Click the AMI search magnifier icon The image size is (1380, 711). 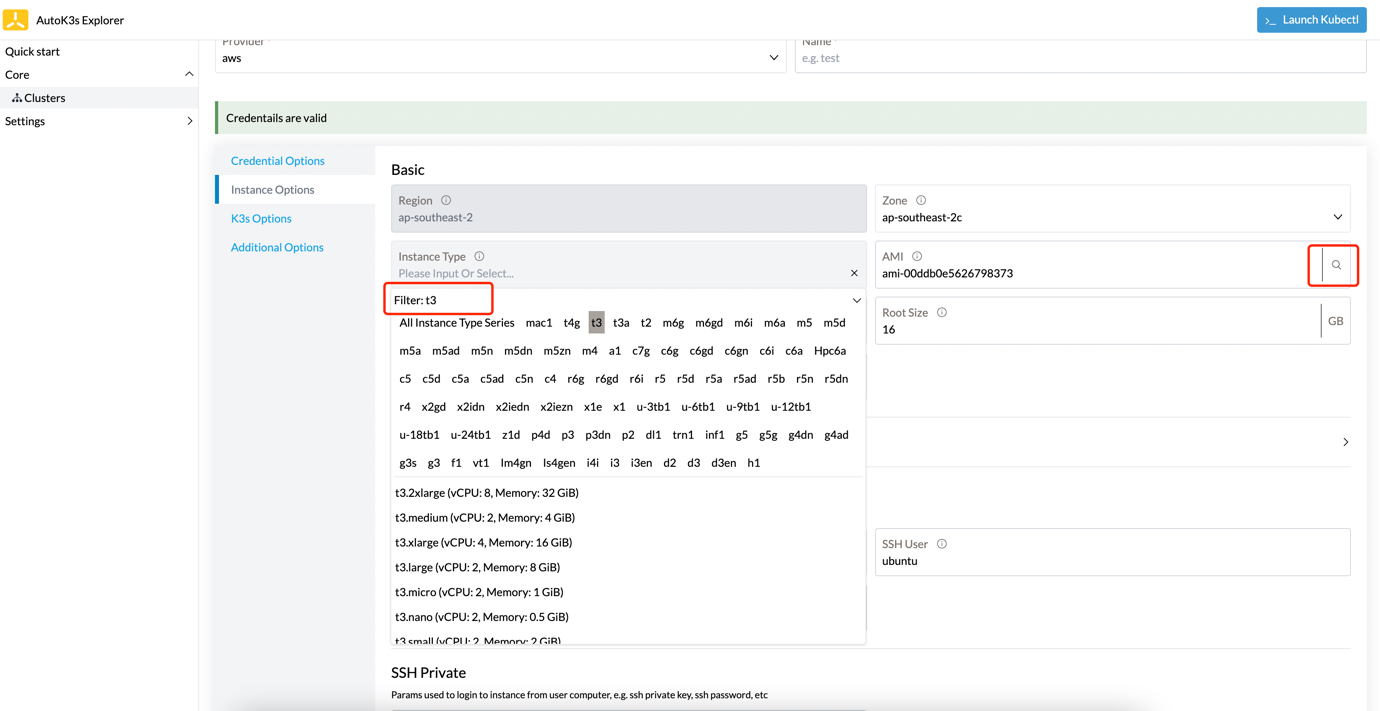point(1336,265)
